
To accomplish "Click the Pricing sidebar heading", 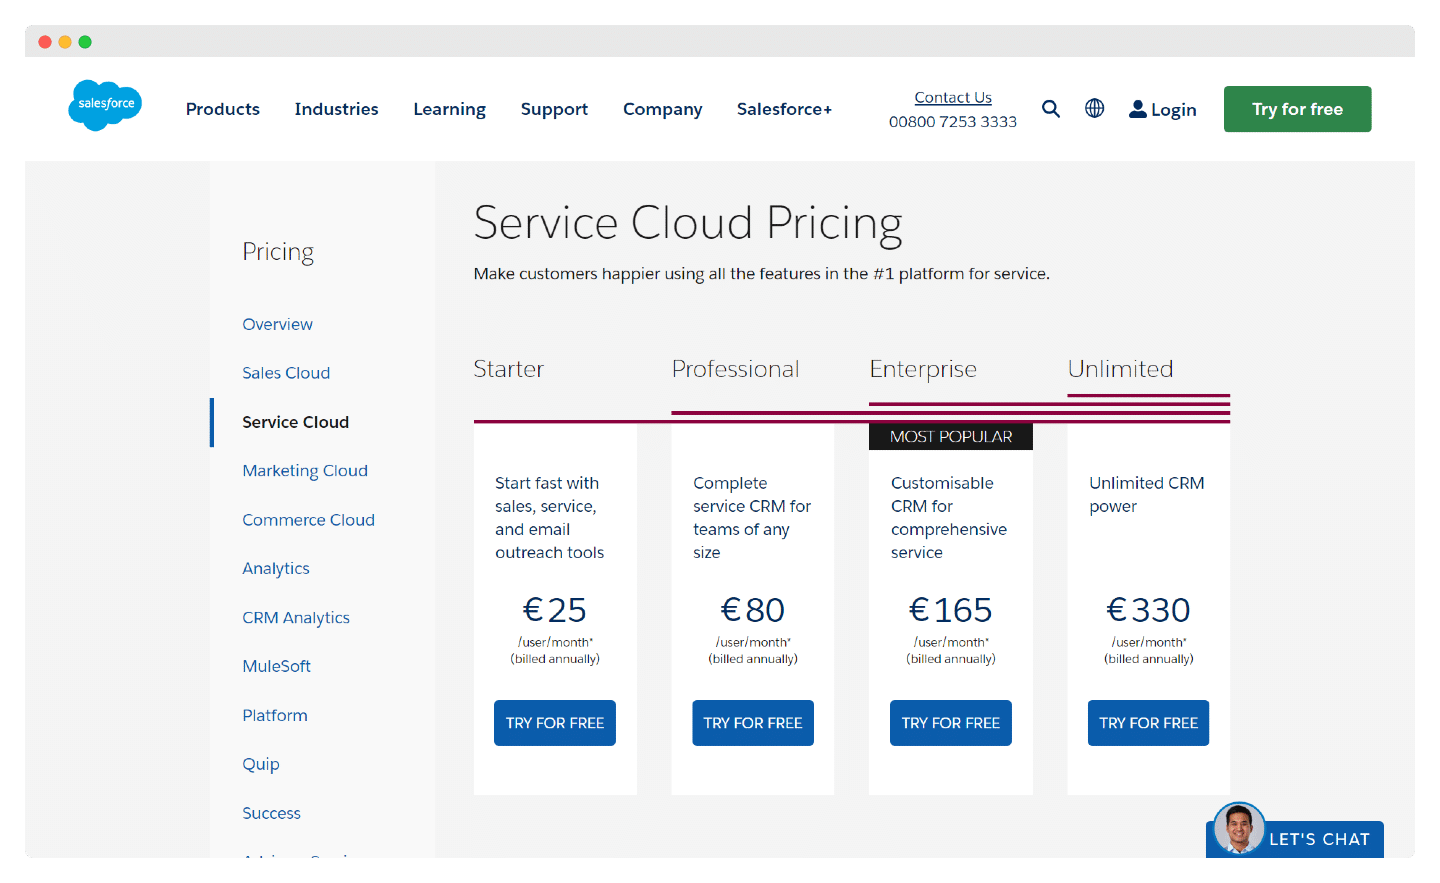I will tap(278, 252).
